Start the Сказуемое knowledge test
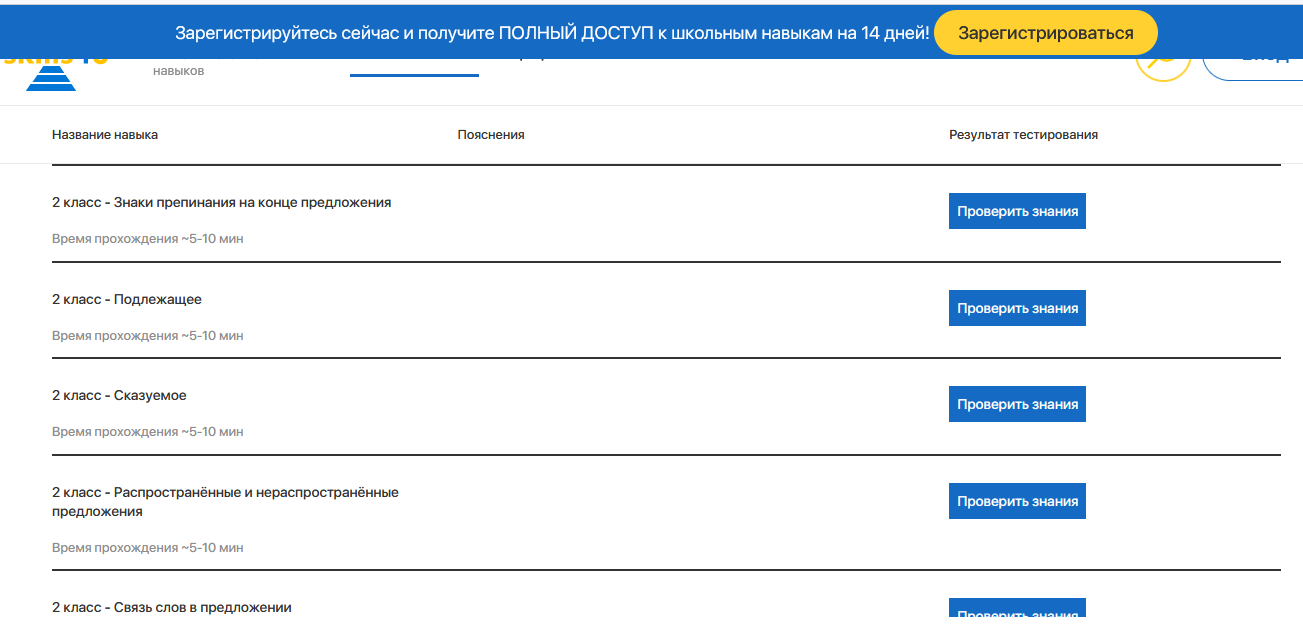The width and height of the screenshot is (1303, 629). point(1017,404)
